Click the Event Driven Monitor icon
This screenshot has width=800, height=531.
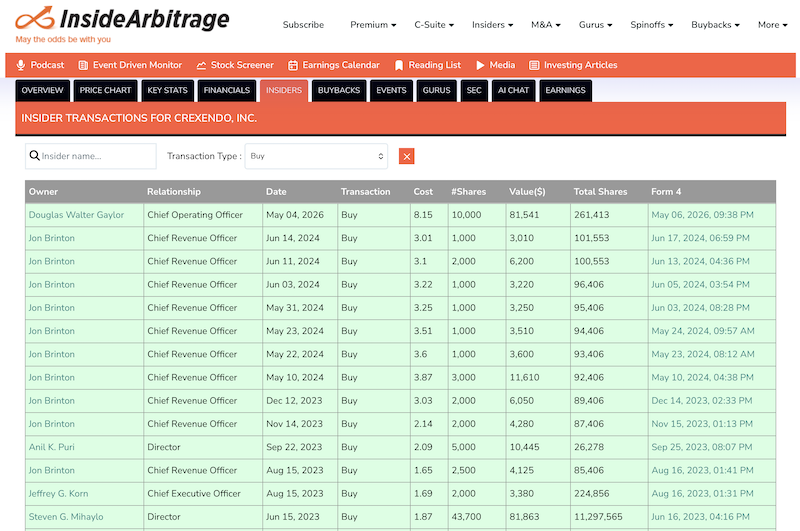(83, 65)
